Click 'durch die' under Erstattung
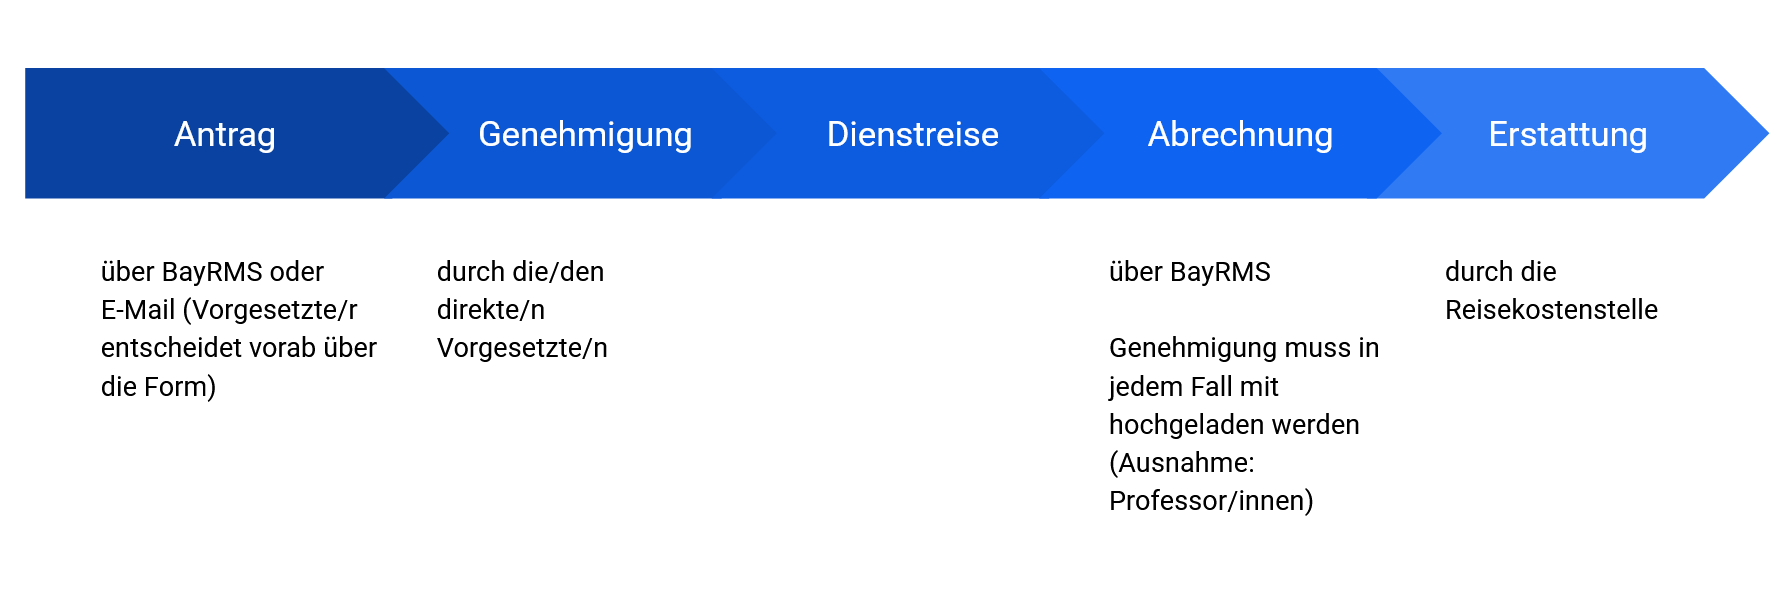 1500,272
